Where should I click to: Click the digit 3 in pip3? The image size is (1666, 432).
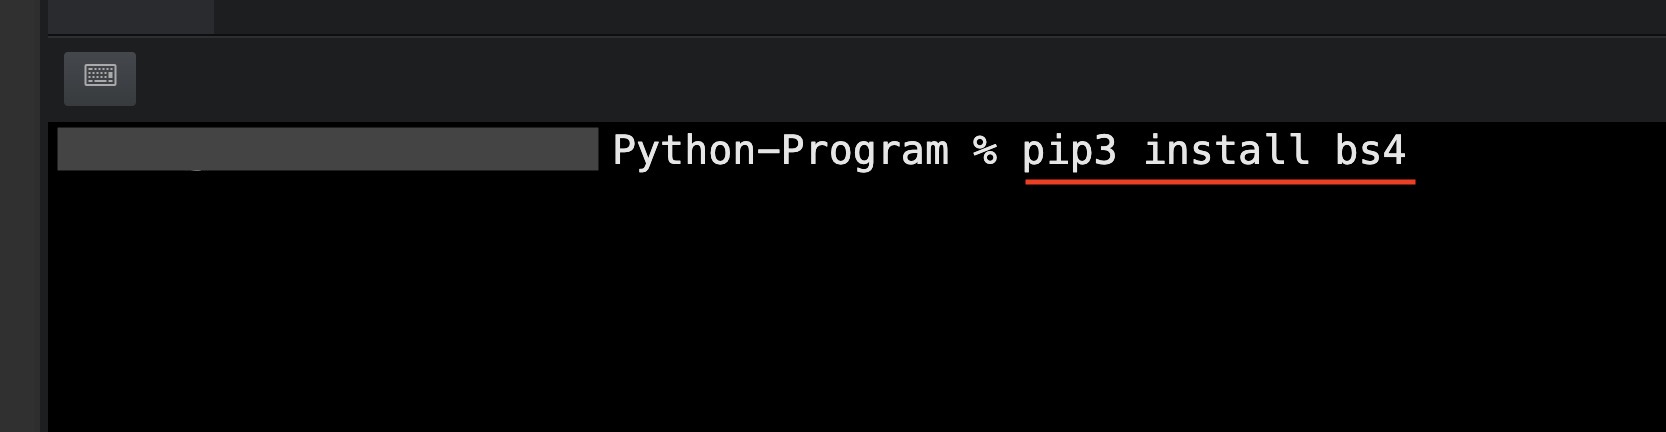click(x=1105, y=151)
